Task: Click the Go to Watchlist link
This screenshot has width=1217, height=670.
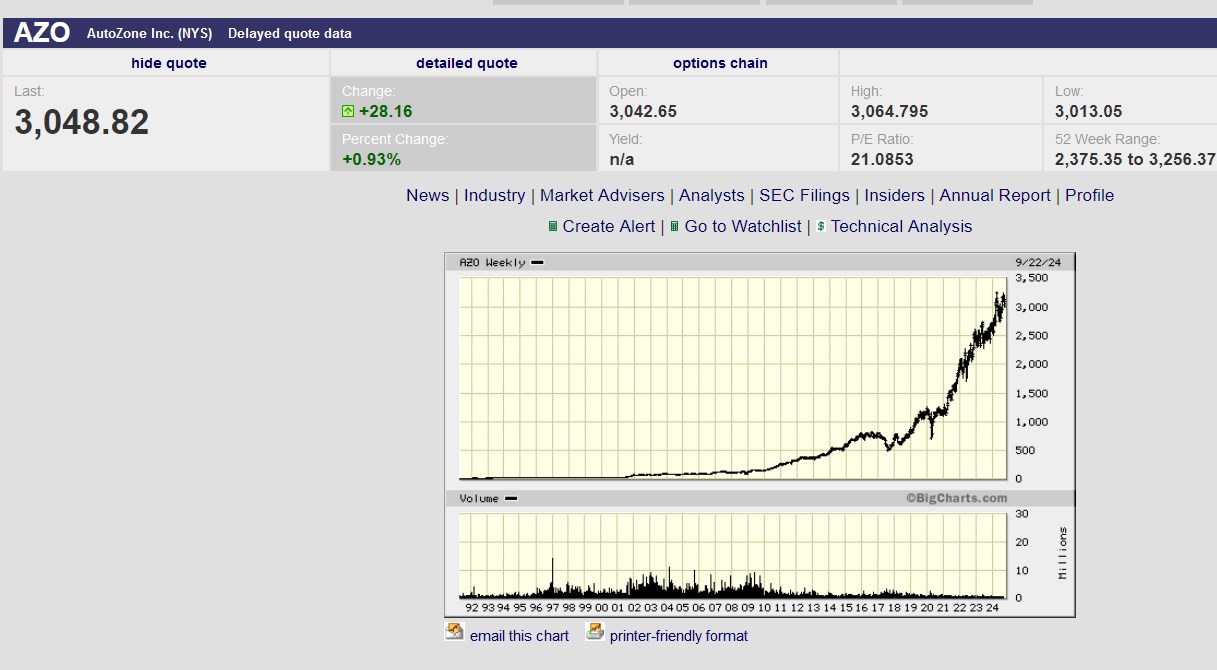Action: 743,226
